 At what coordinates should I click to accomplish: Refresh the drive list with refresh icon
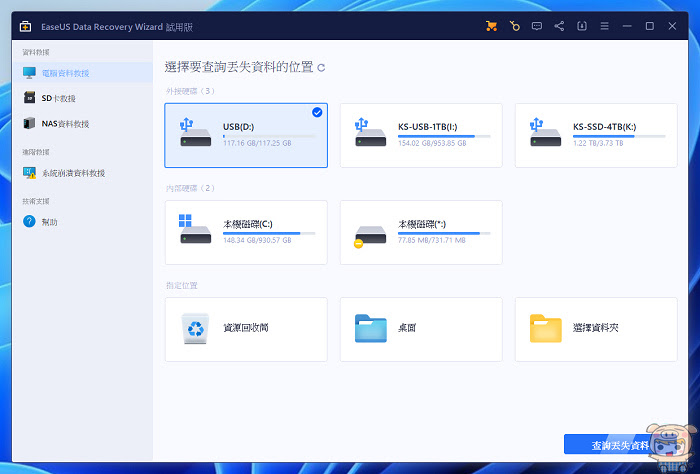[321, 68]
